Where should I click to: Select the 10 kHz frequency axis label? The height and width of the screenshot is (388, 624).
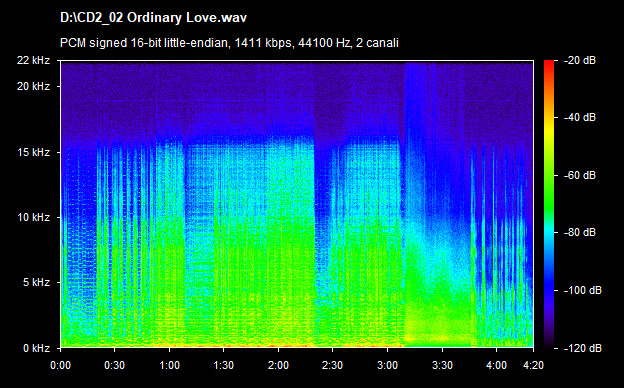(x=33, y=217)
